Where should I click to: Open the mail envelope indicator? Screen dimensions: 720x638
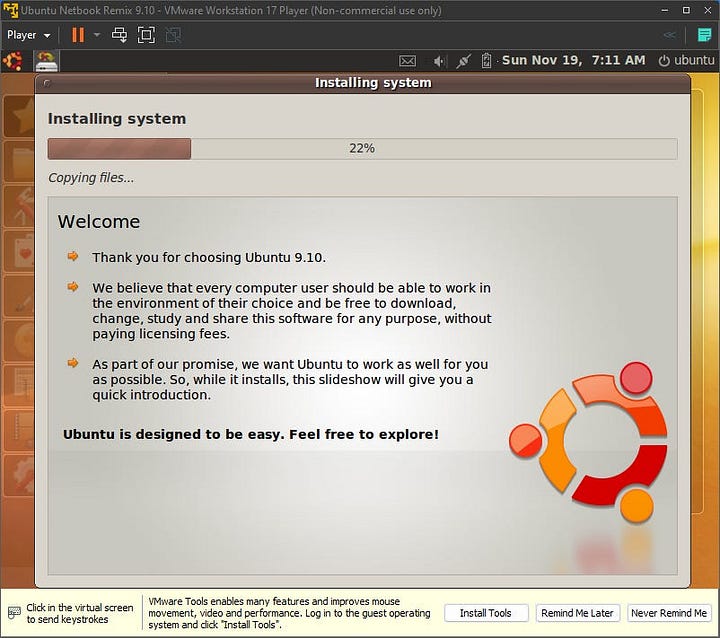tap(407, 61)
